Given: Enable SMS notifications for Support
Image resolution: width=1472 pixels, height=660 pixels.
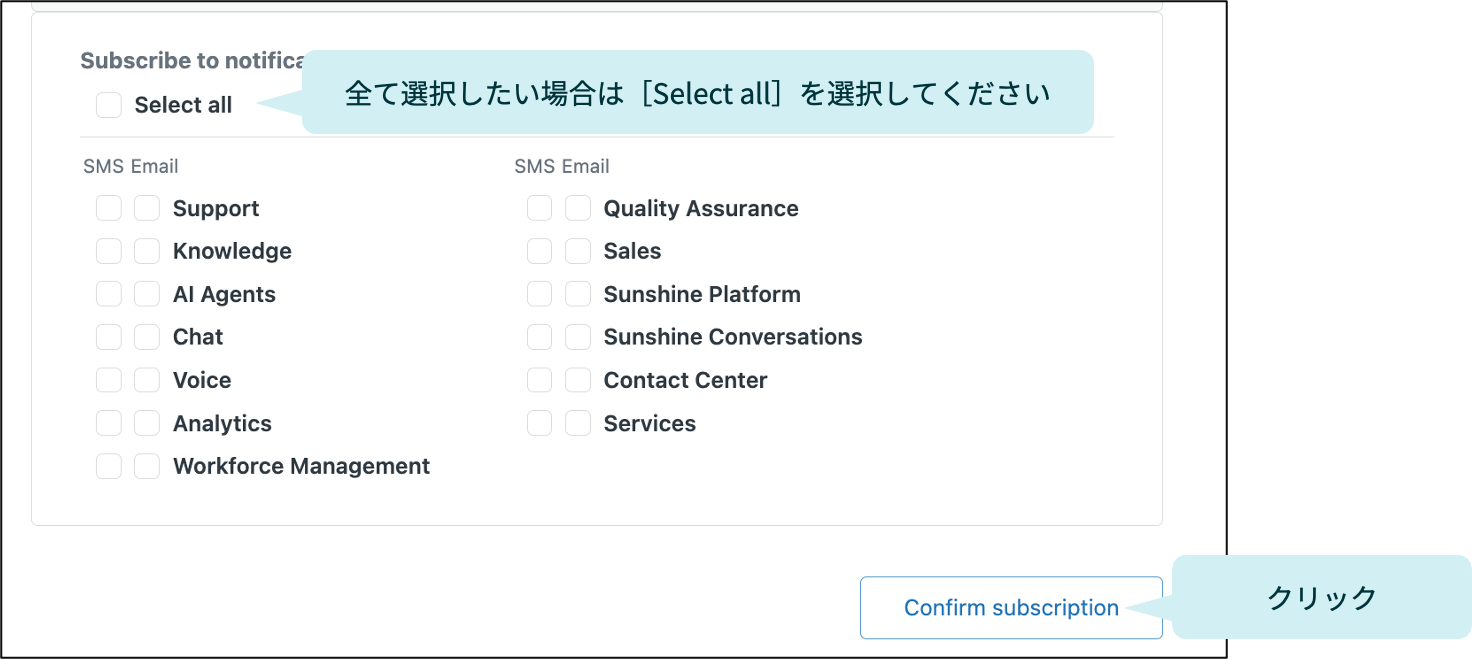Looking at the screenshot, I should click(x=109, y=208).
